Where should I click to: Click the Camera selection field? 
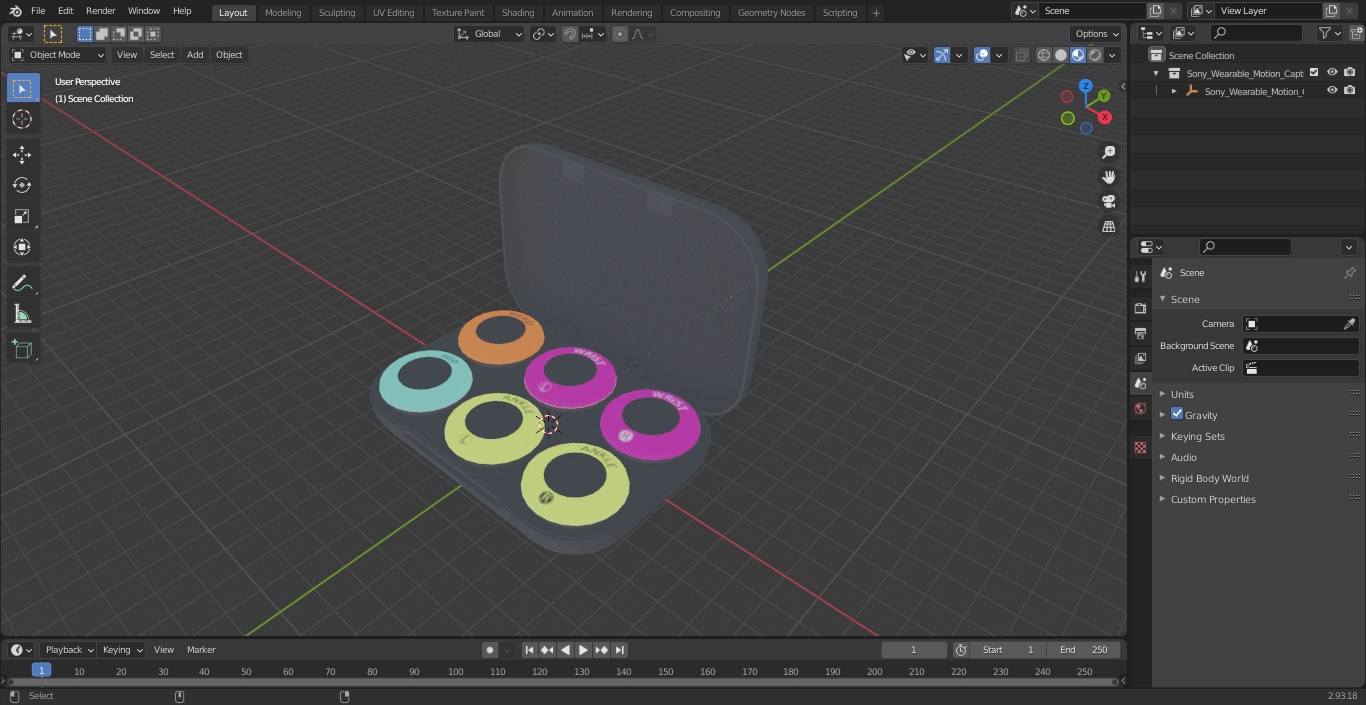coord(1300,324)
